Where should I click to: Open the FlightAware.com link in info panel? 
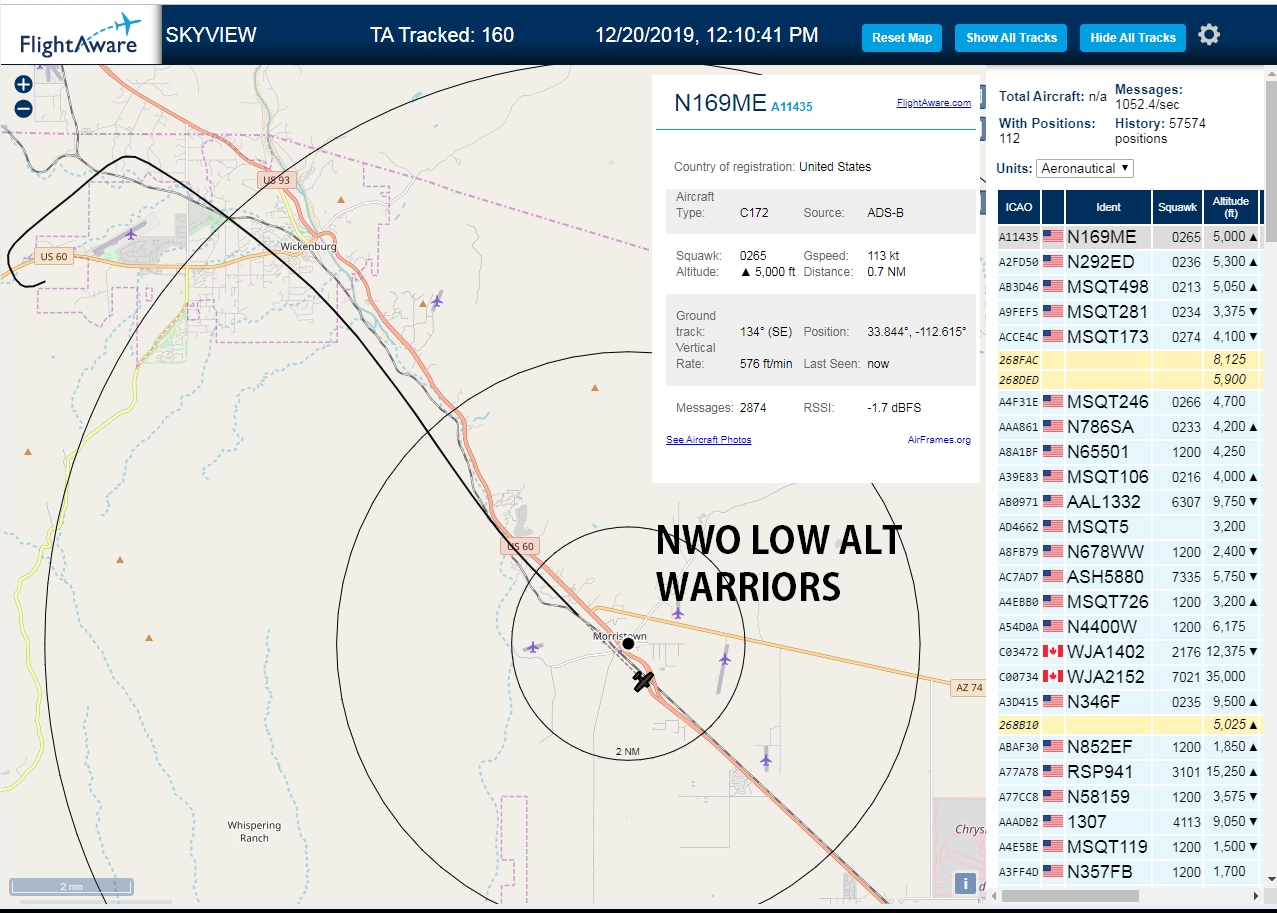tap(934, 103)
